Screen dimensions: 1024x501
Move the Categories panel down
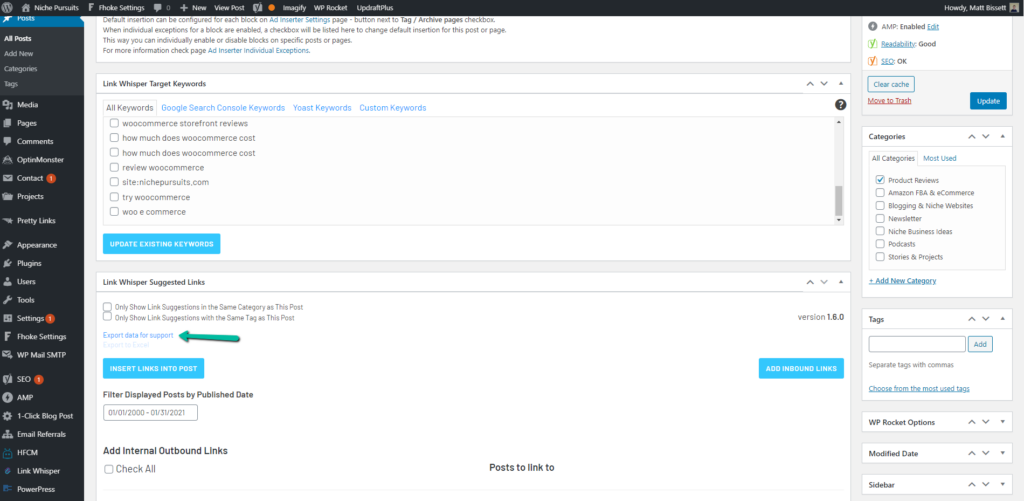click(985, 137)
